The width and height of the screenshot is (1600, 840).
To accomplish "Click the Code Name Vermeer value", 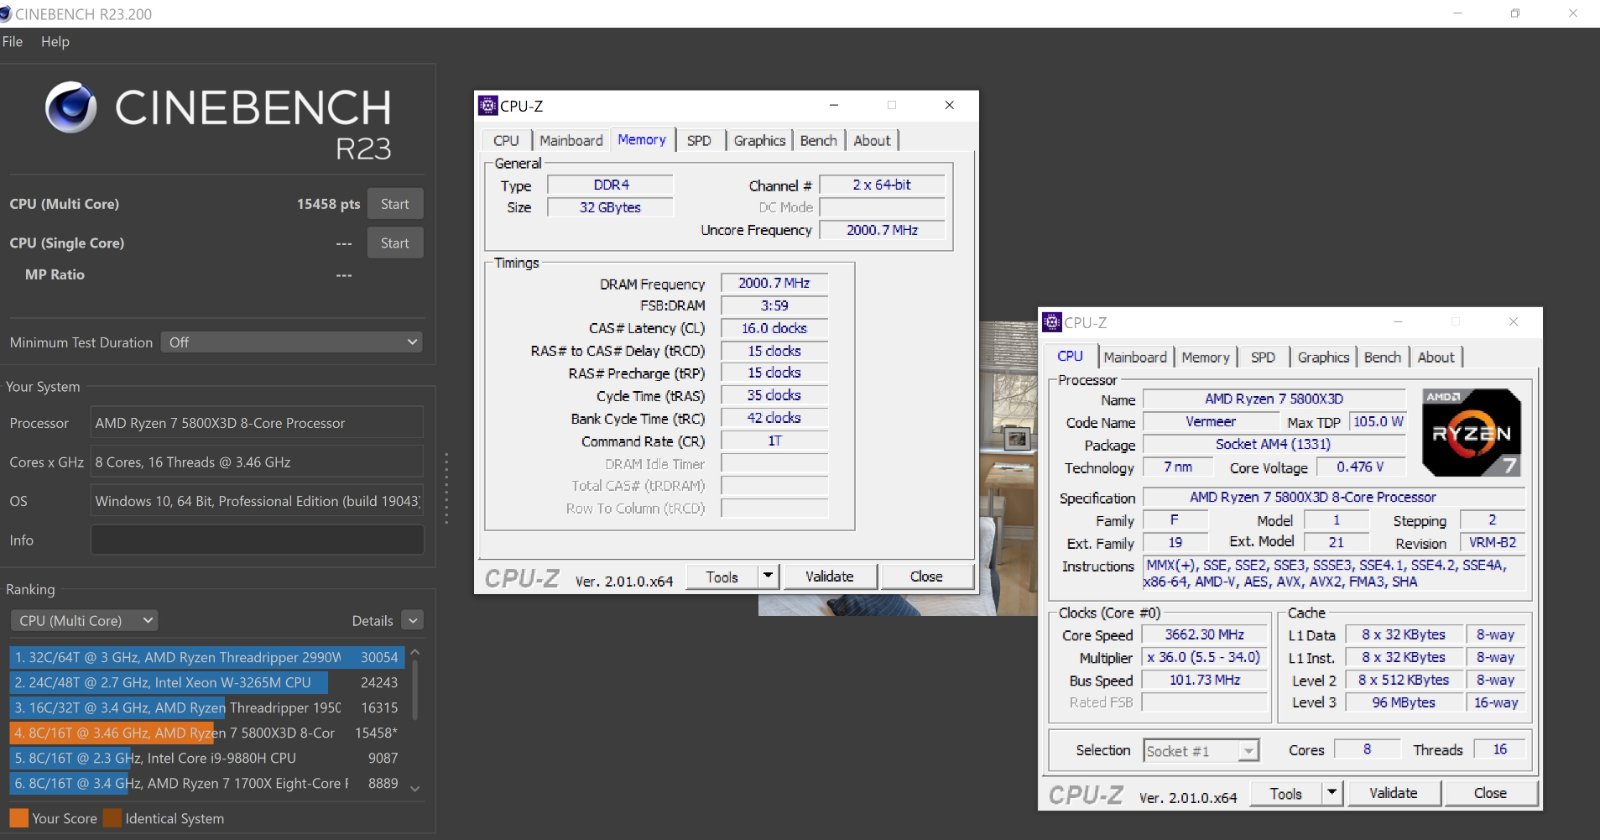I will pos(1210,422).
